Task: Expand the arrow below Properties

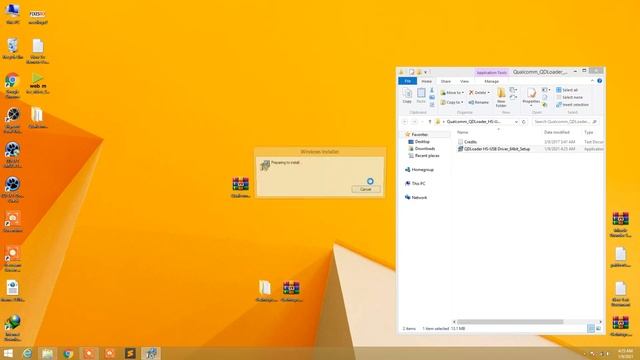Action: [x=531, y=106]
